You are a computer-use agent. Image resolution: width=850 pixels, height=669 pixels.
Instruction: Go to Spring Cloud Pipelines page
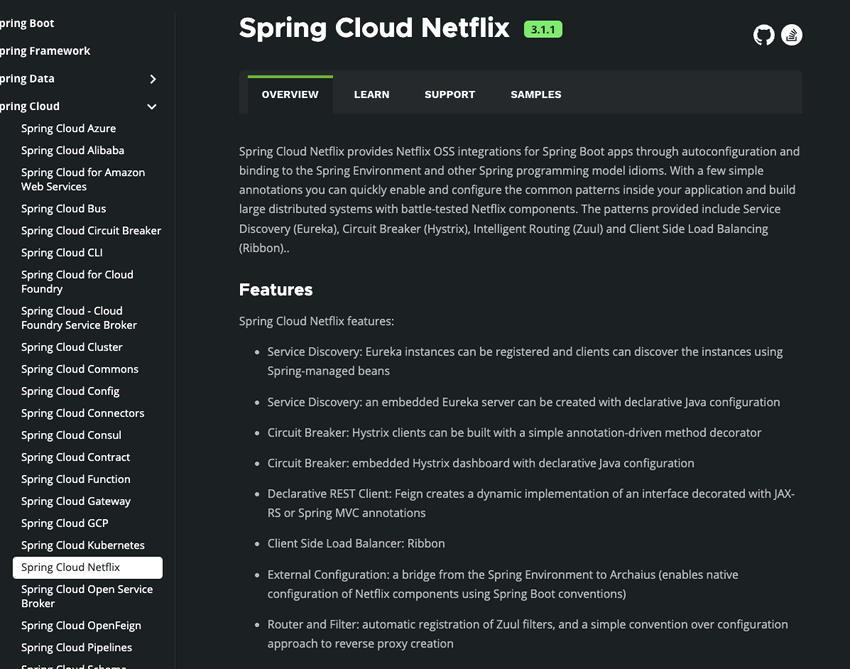[x=76, y=647]
